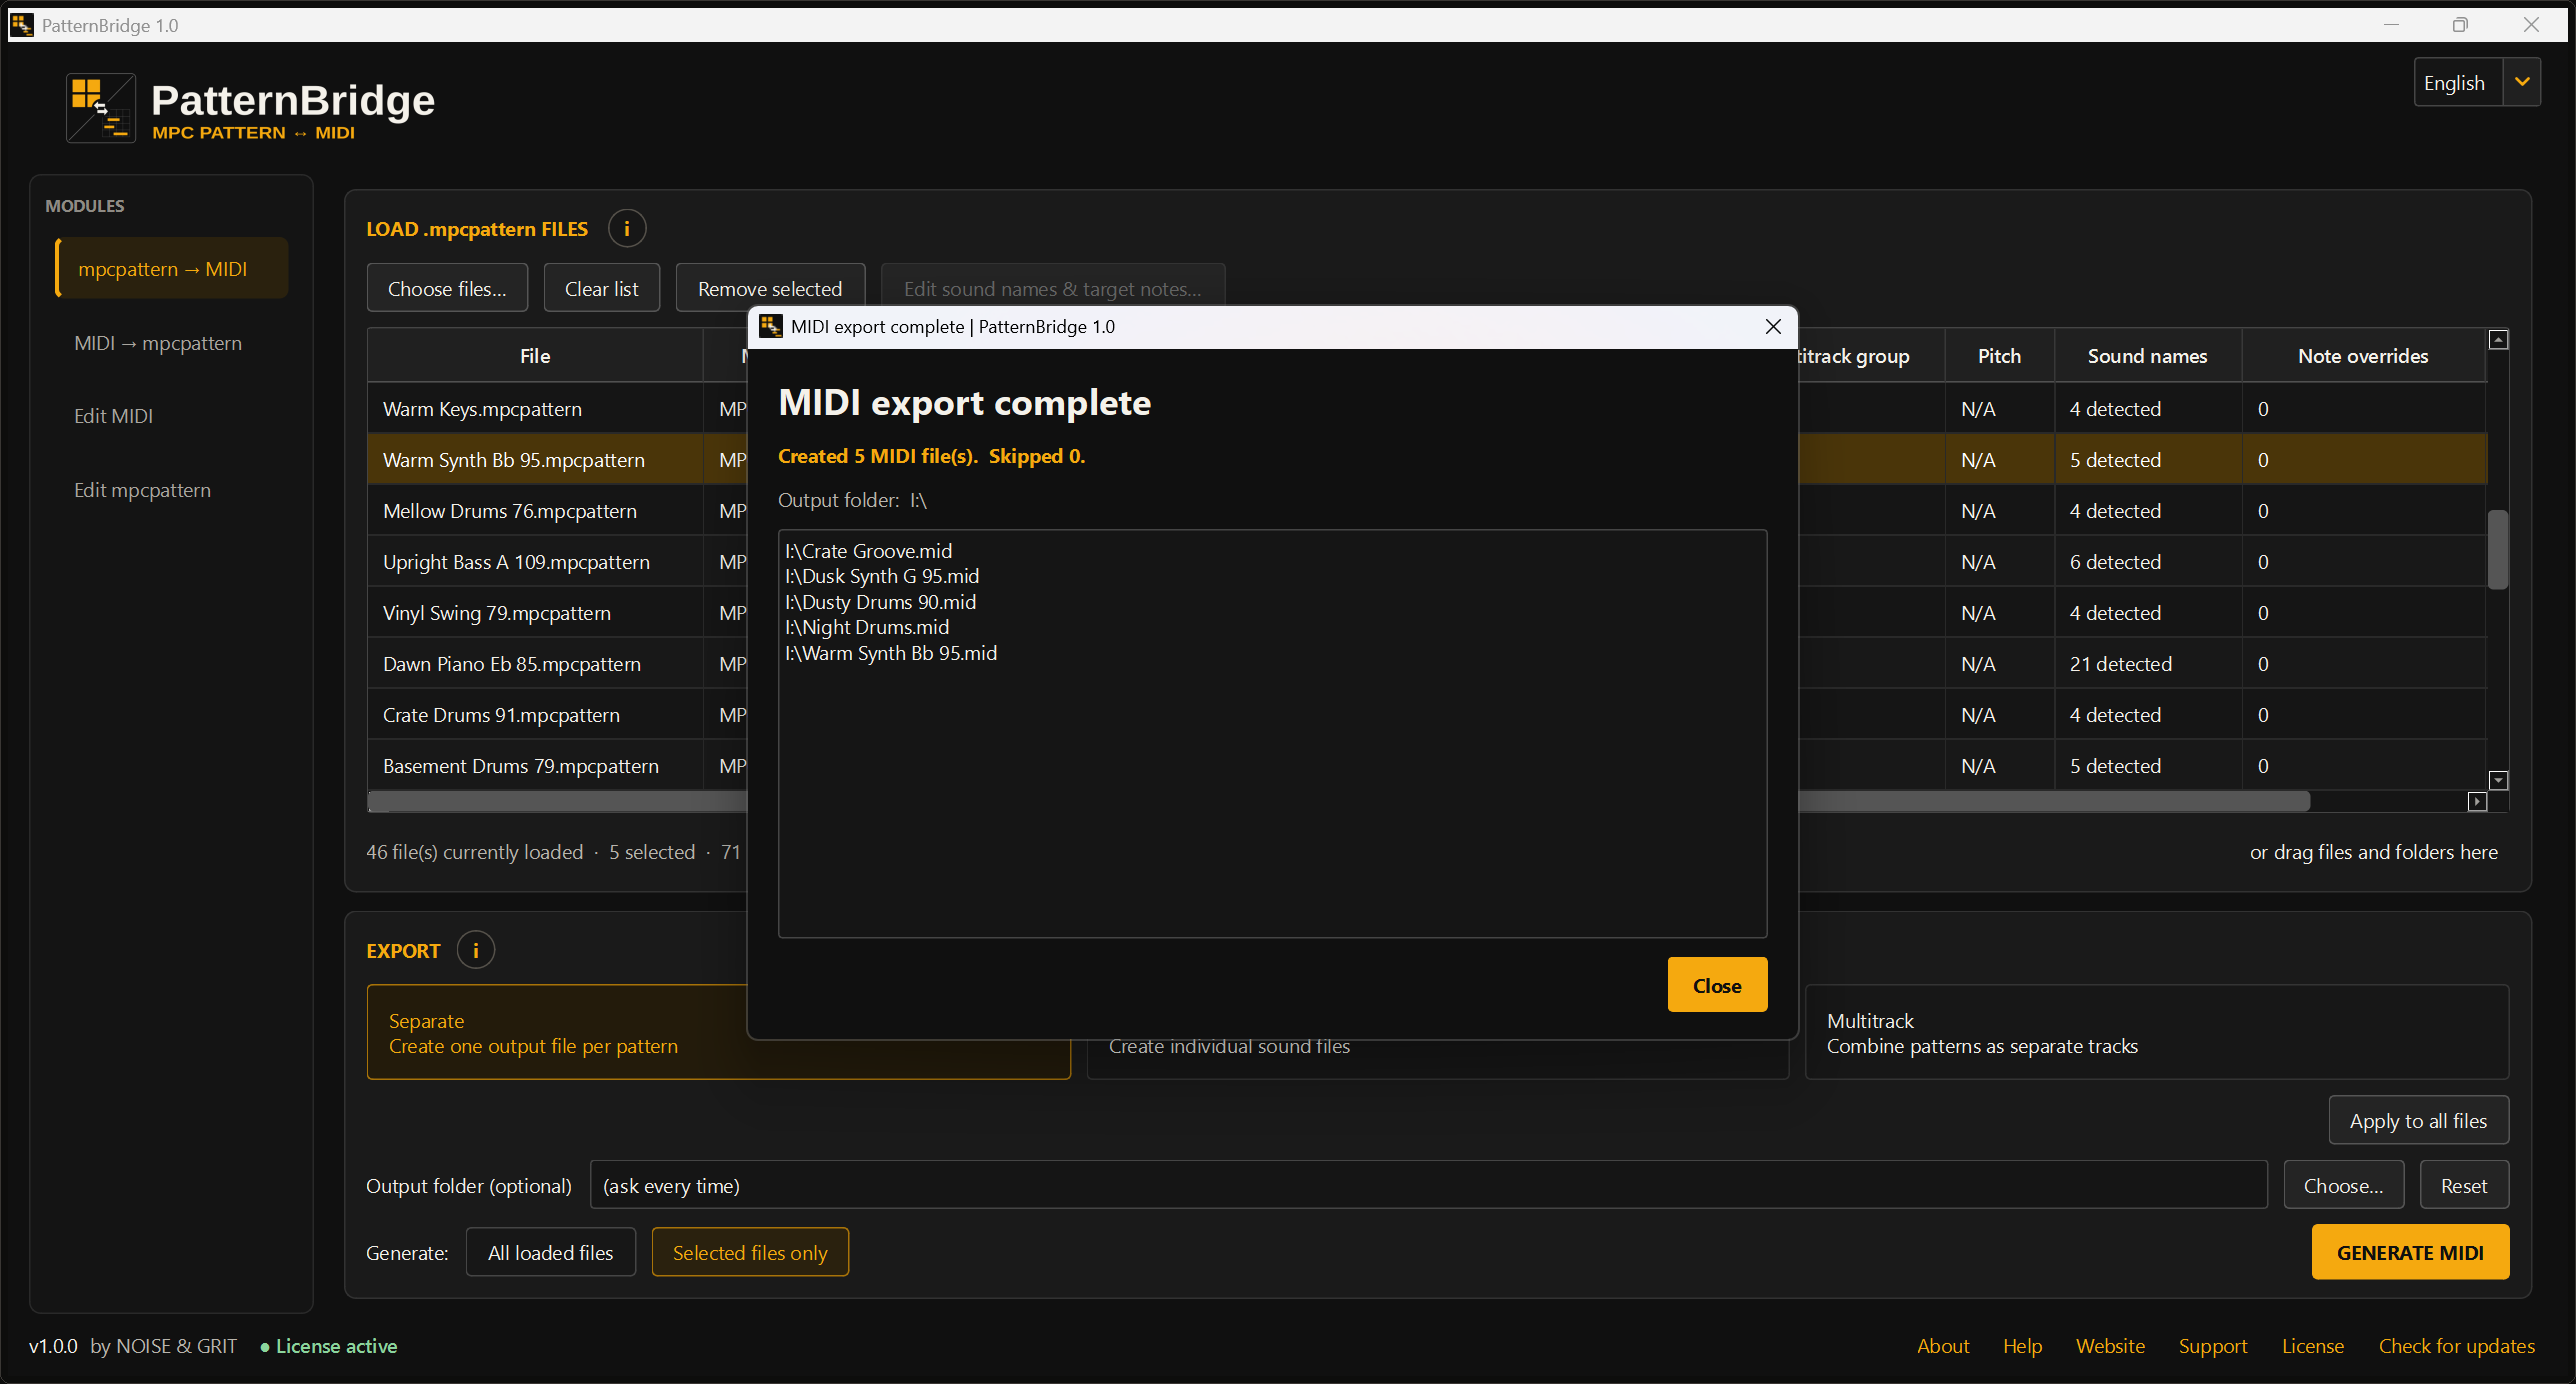Click GENERATE MIDI button
Screen dimensions: 2576x1384
pos(2410,1252)
